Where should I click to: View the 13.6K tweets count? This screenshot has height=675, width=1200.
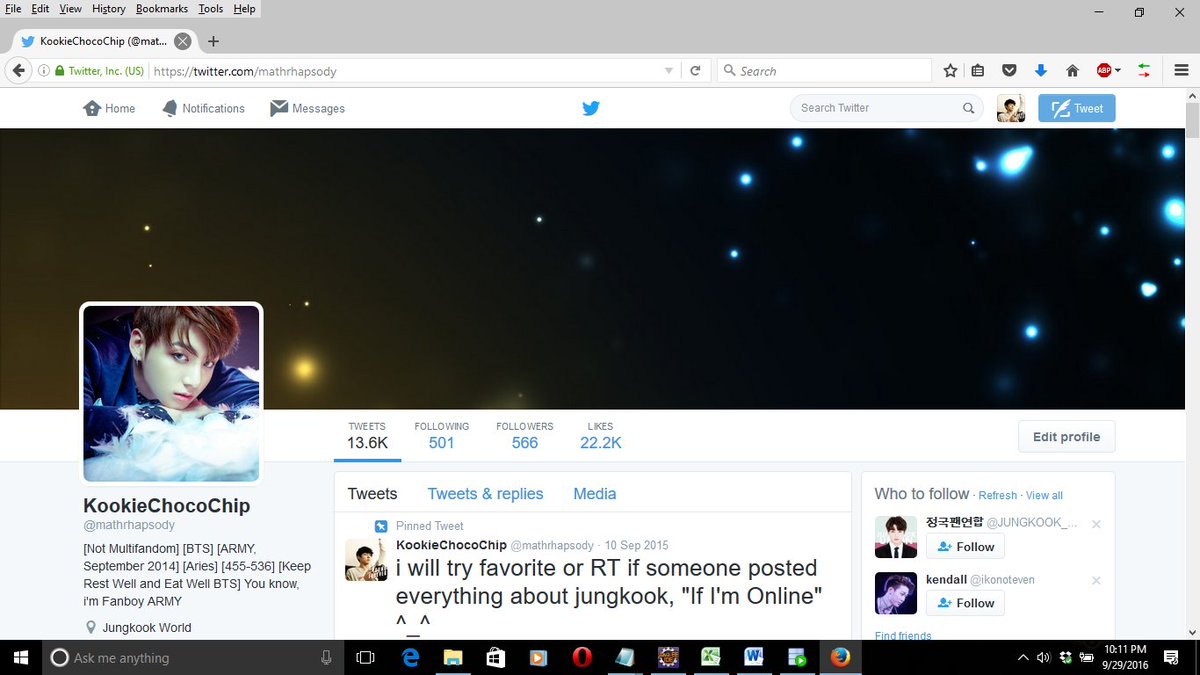pyautogui.click(x=368, y=436)
